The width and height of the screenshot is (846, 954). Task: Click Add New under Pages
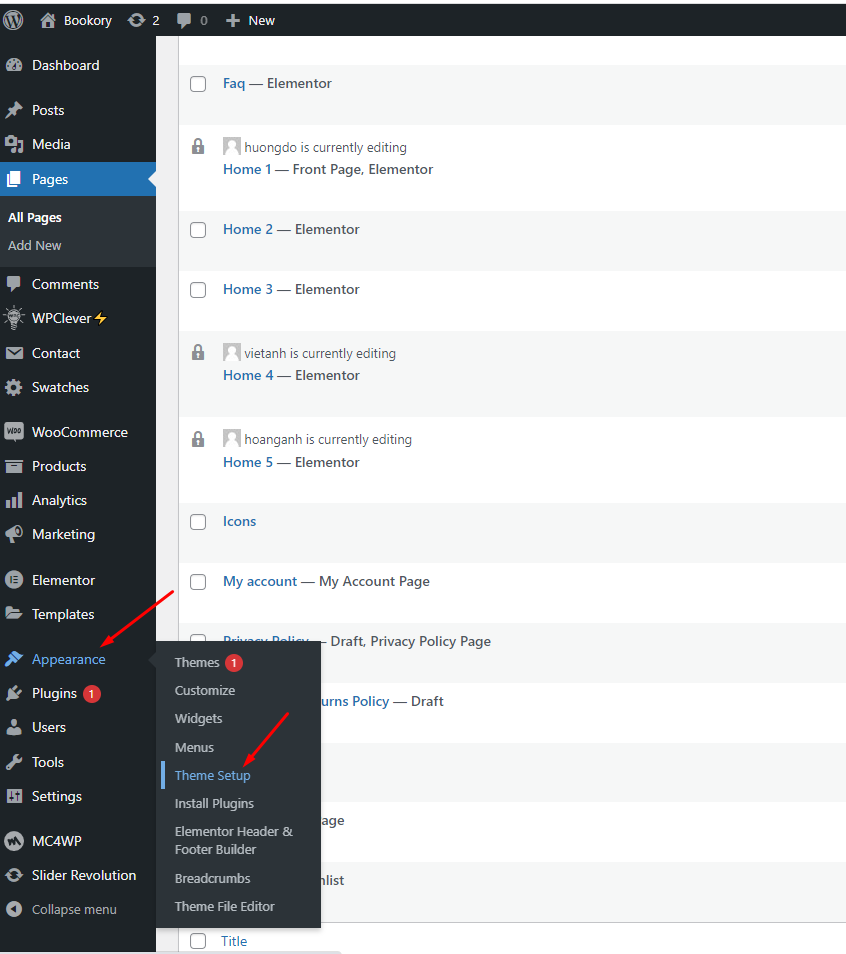coord(35,245)
